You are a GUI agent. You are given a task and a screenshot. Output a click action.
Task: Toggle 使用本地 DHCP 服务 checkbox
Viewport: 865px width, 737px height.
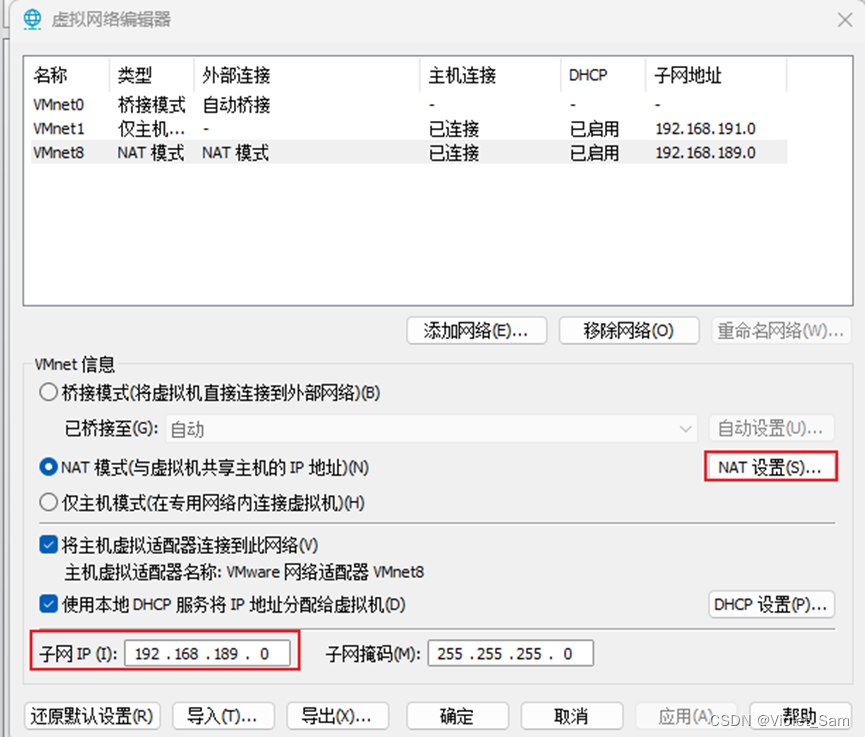coord(49,604)
